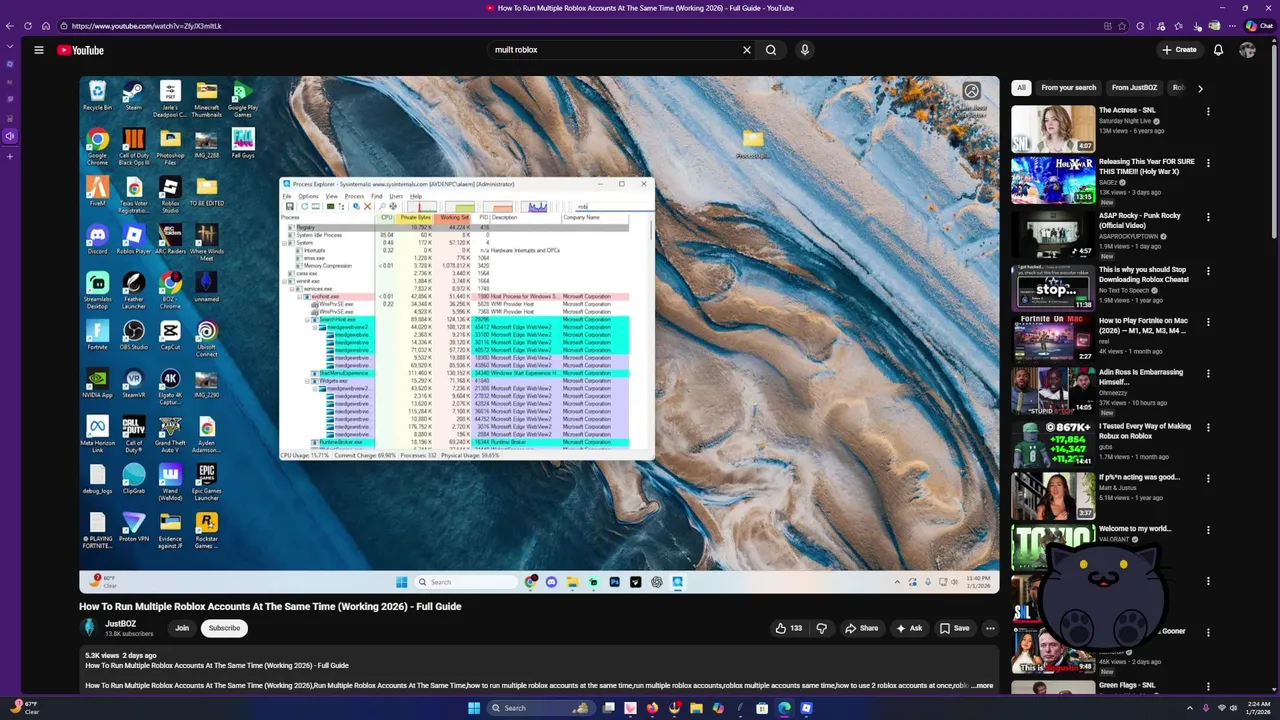1280x720 pixels.
Task: Select the From your search chip
Action: [x=1069, y=88]
